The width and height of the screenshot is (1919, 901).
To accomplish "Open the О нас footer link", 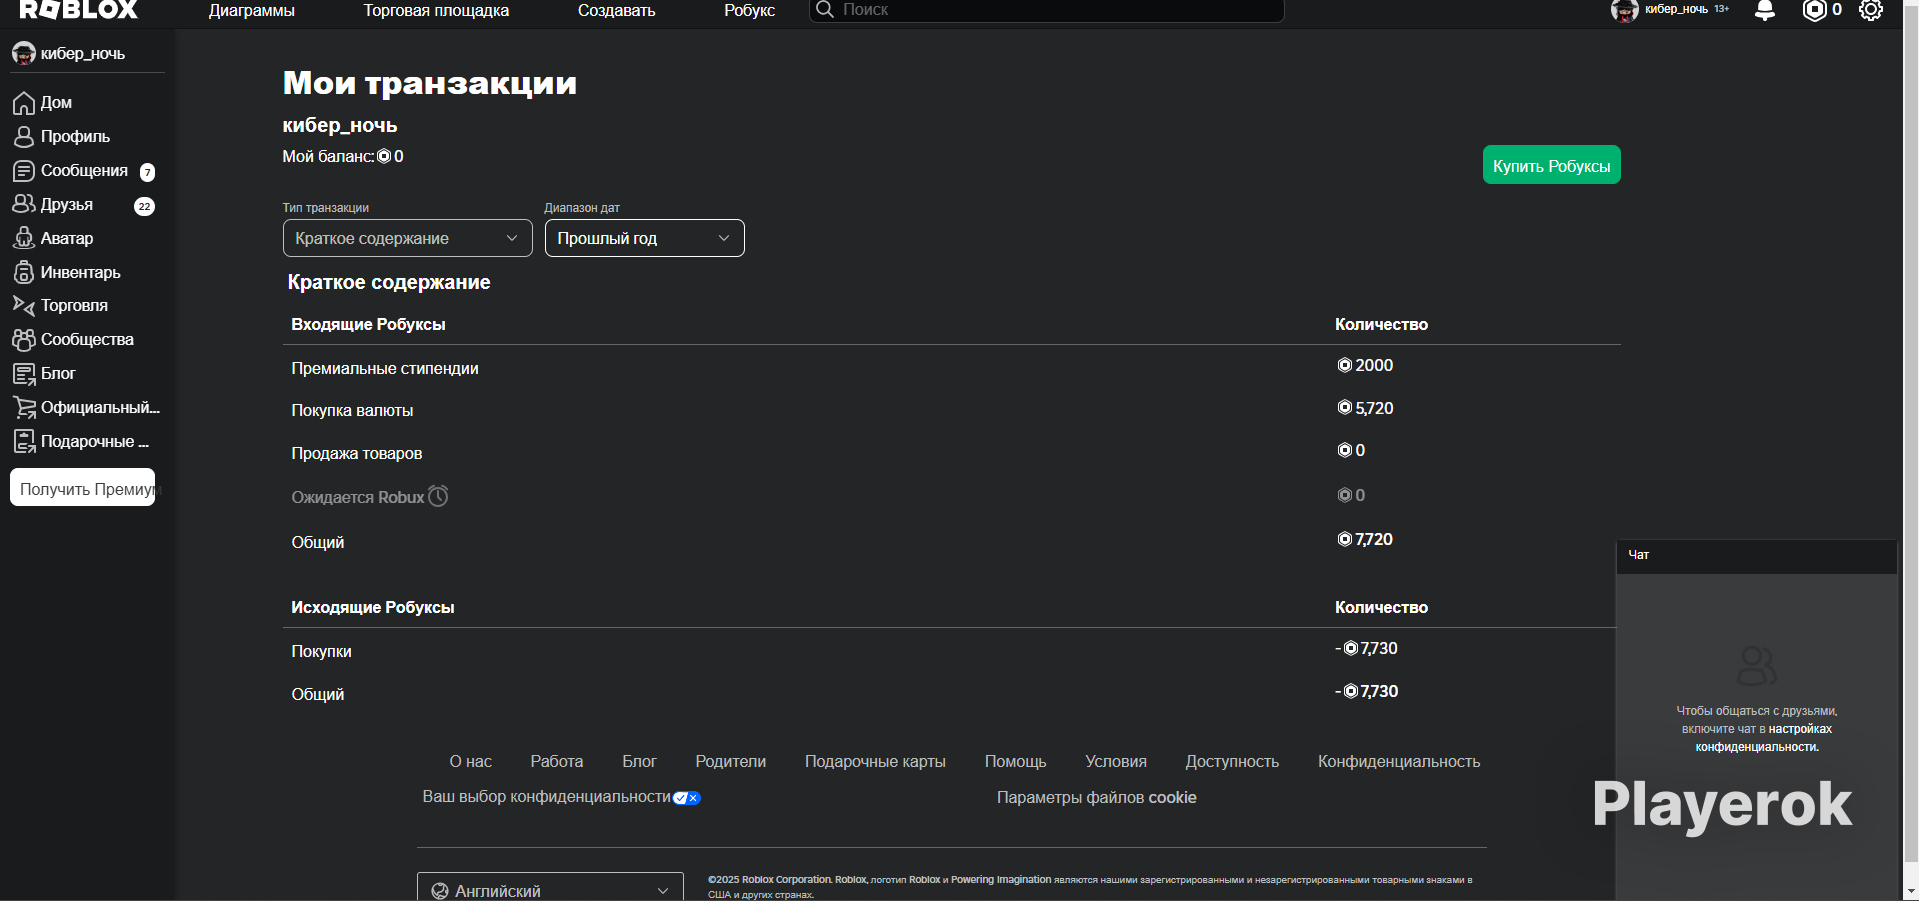I will (471, 761).
